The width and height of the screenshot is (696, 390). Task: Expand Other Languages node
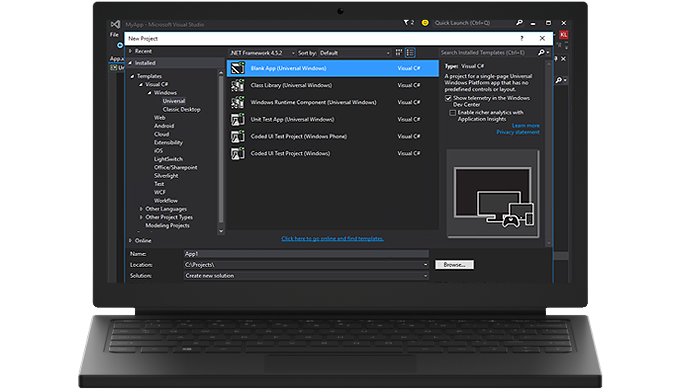click(x=141, y=209)
